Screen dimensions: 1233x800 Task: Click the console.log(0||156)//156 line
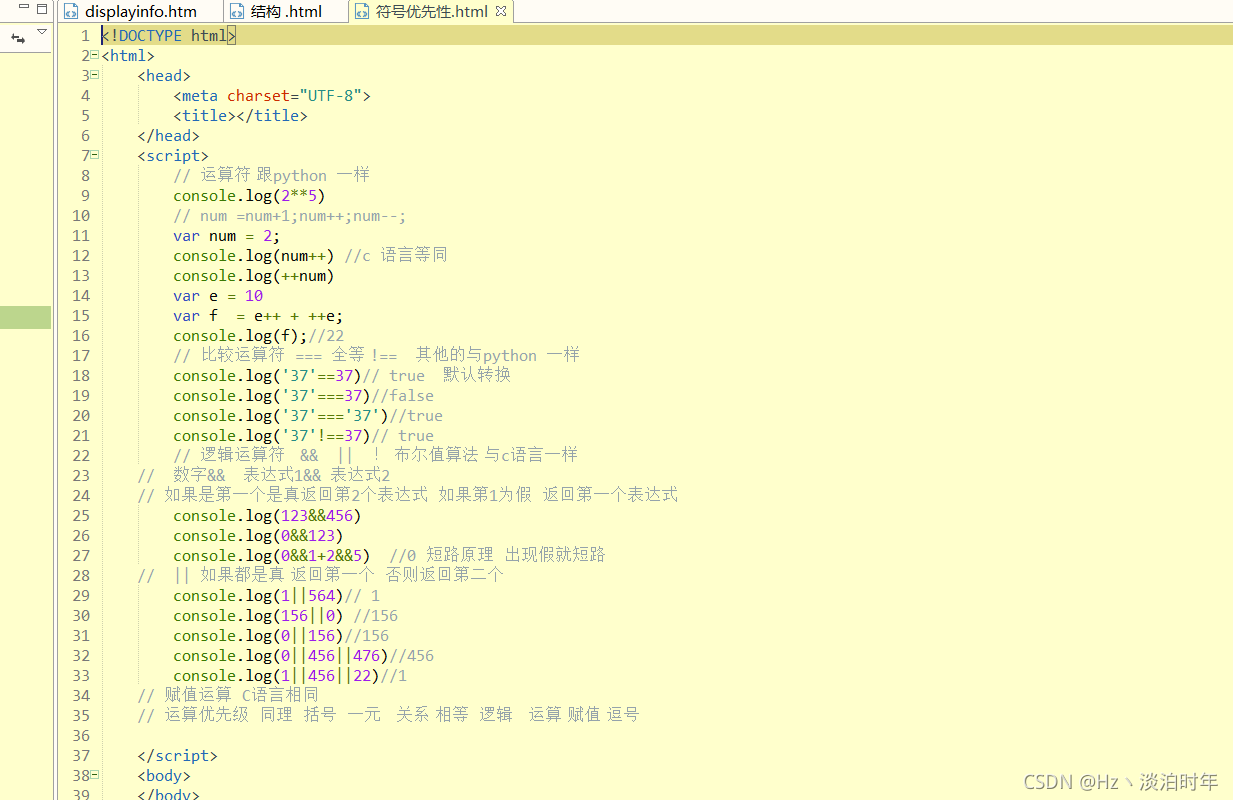[x=281, y=636]
